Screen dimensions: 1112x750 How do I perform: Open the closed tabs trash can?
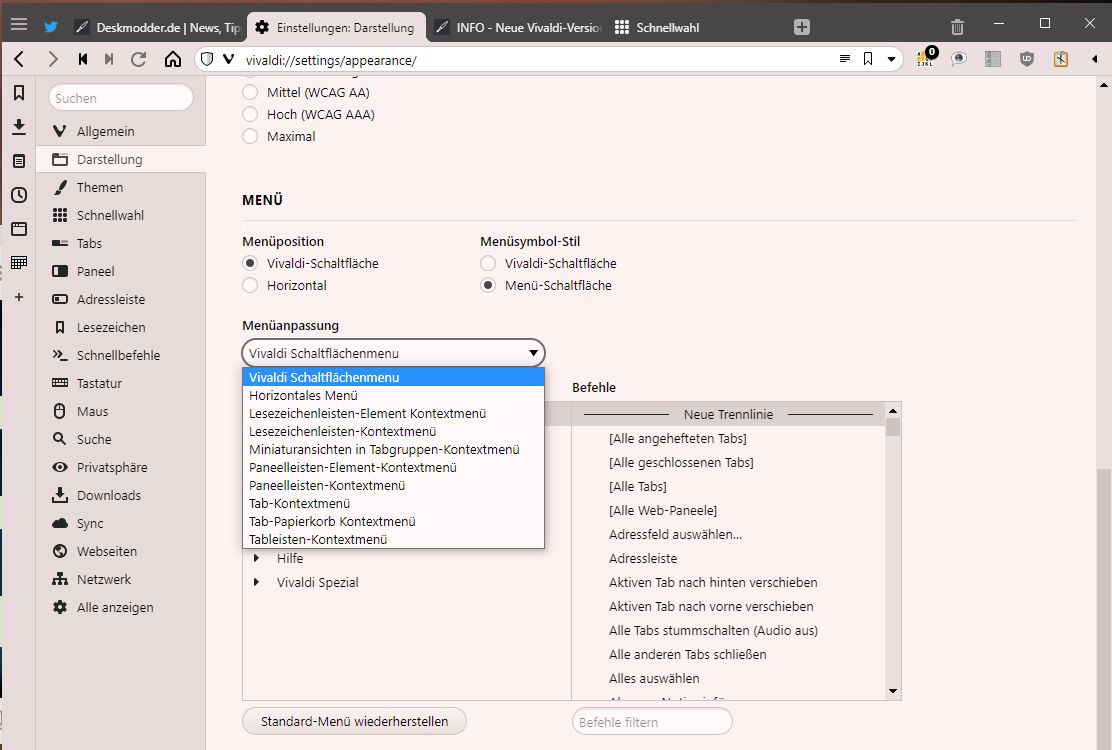(957, 27)
